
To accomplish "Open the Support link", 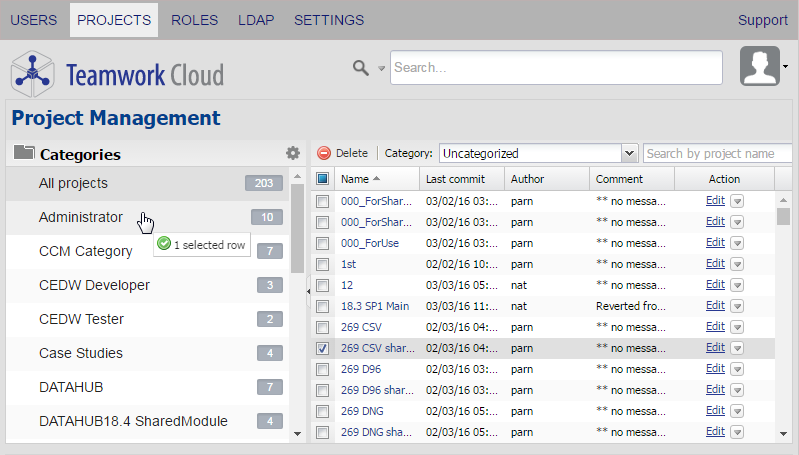I will tap(762, 20).
